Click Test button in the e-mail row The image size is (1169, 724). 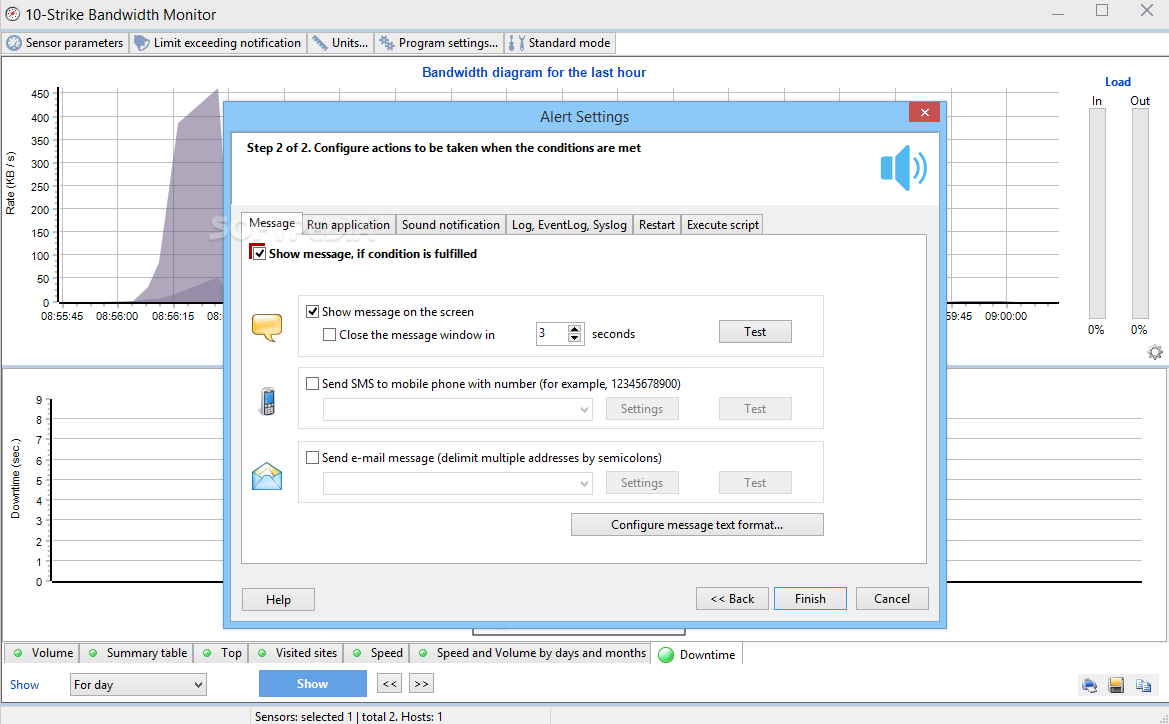point(754,483)
